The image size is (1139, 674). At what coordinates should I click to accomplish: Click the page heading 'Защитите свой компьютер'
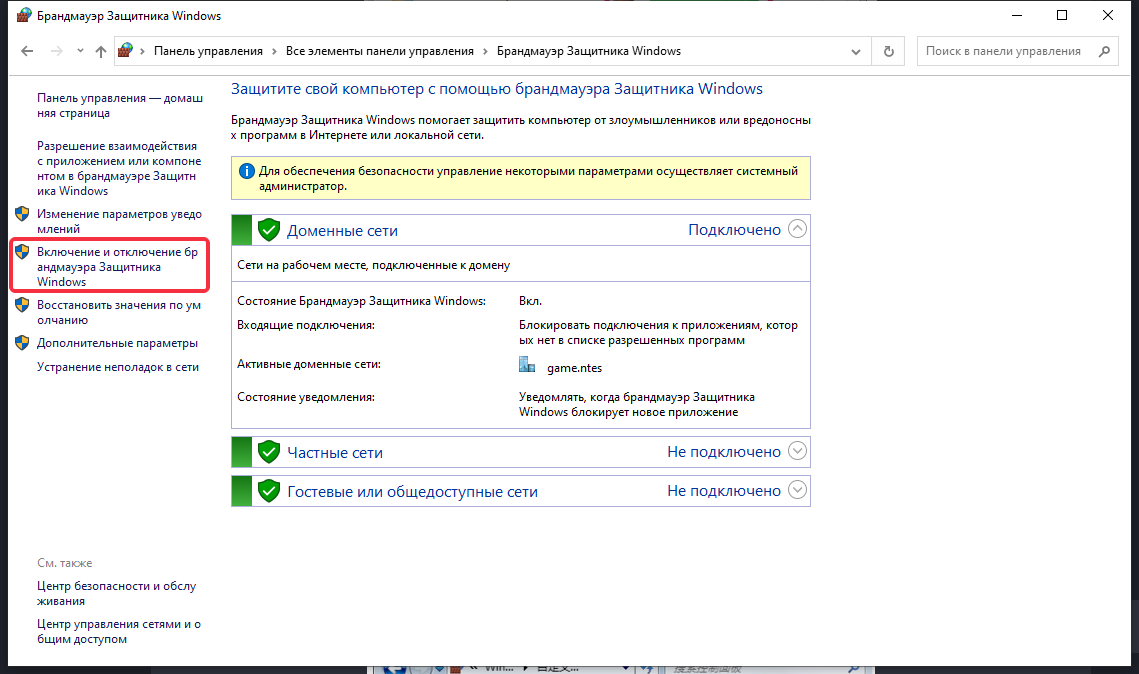tap(497, 89)
